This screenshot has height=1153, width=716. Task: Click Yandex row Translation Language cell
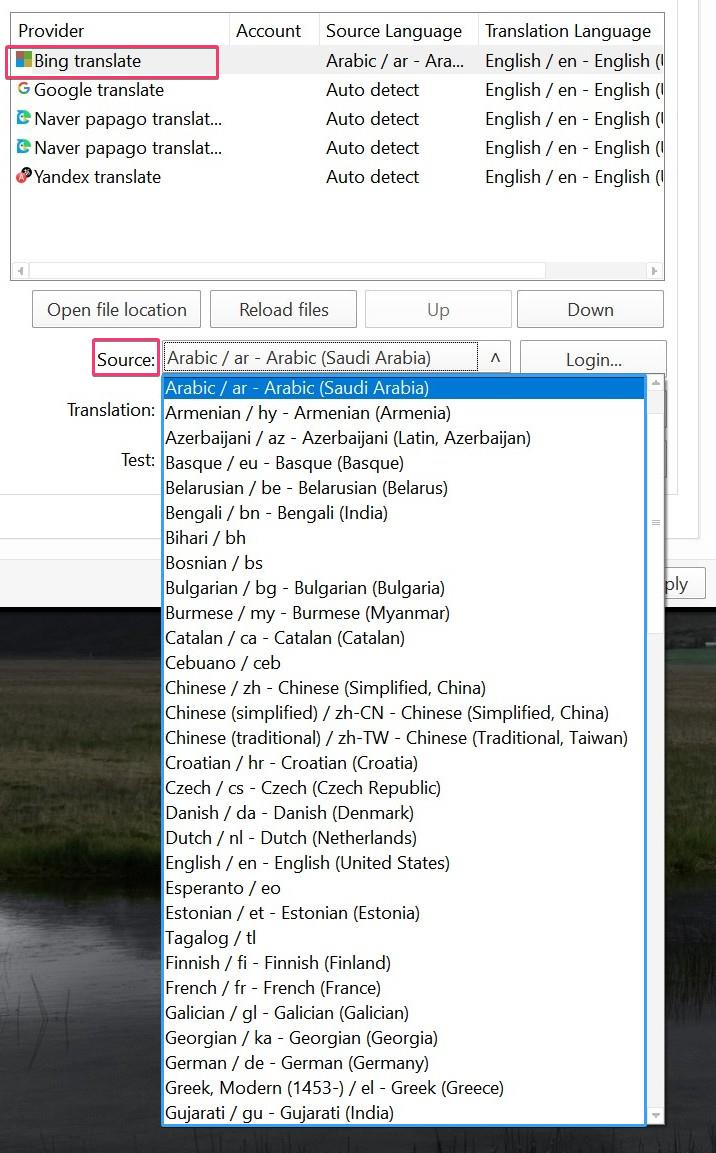pos(570,176)
